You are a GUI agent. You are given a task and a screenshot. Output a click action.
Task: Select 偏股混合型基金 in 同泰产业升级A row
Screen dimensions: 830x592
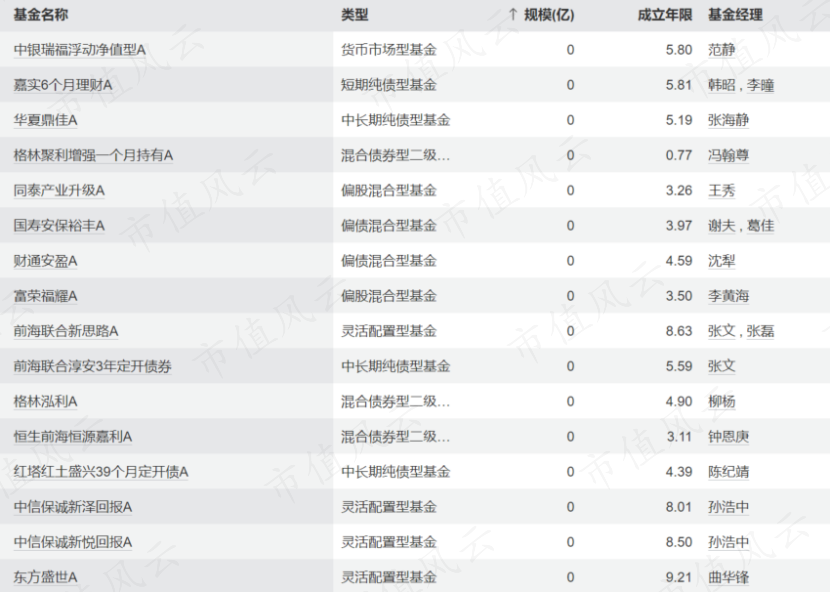(389, 191)
